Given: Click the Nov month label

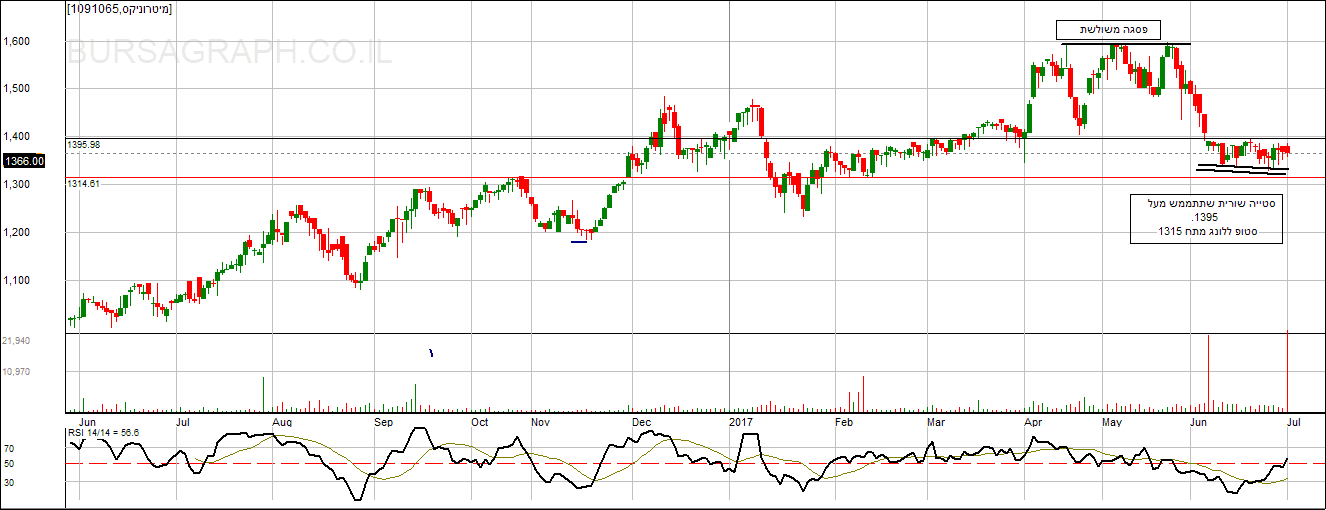Looking at the screenshot, I should (541, 422).
